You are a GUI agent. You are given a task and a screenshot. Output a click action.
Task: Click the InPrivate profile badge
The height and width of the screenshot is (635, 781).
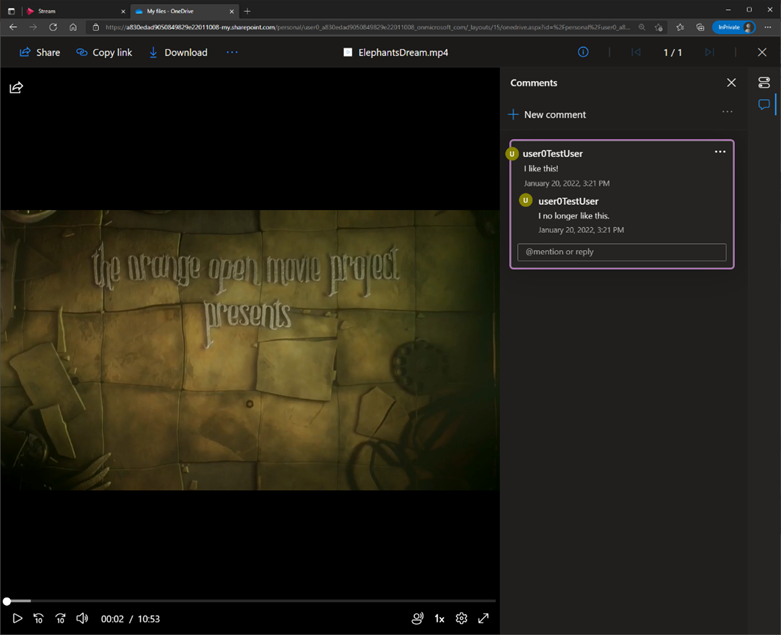coord(733,27)
